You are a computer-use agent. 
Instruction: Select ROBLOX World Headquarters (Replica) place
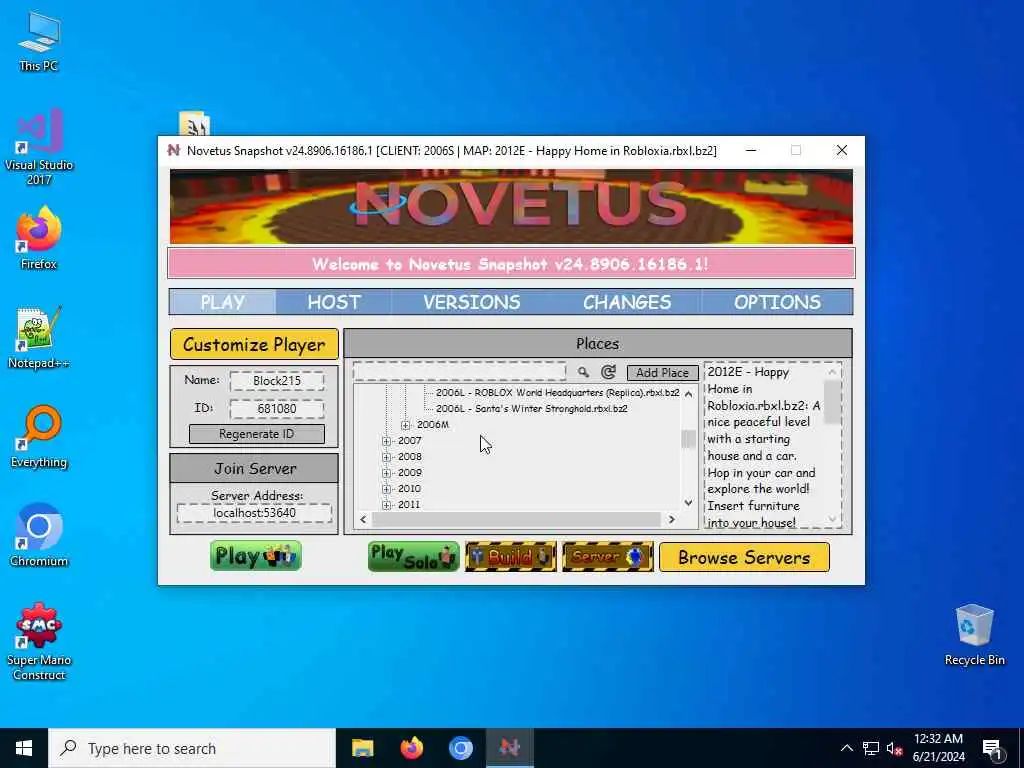[558, 392]
